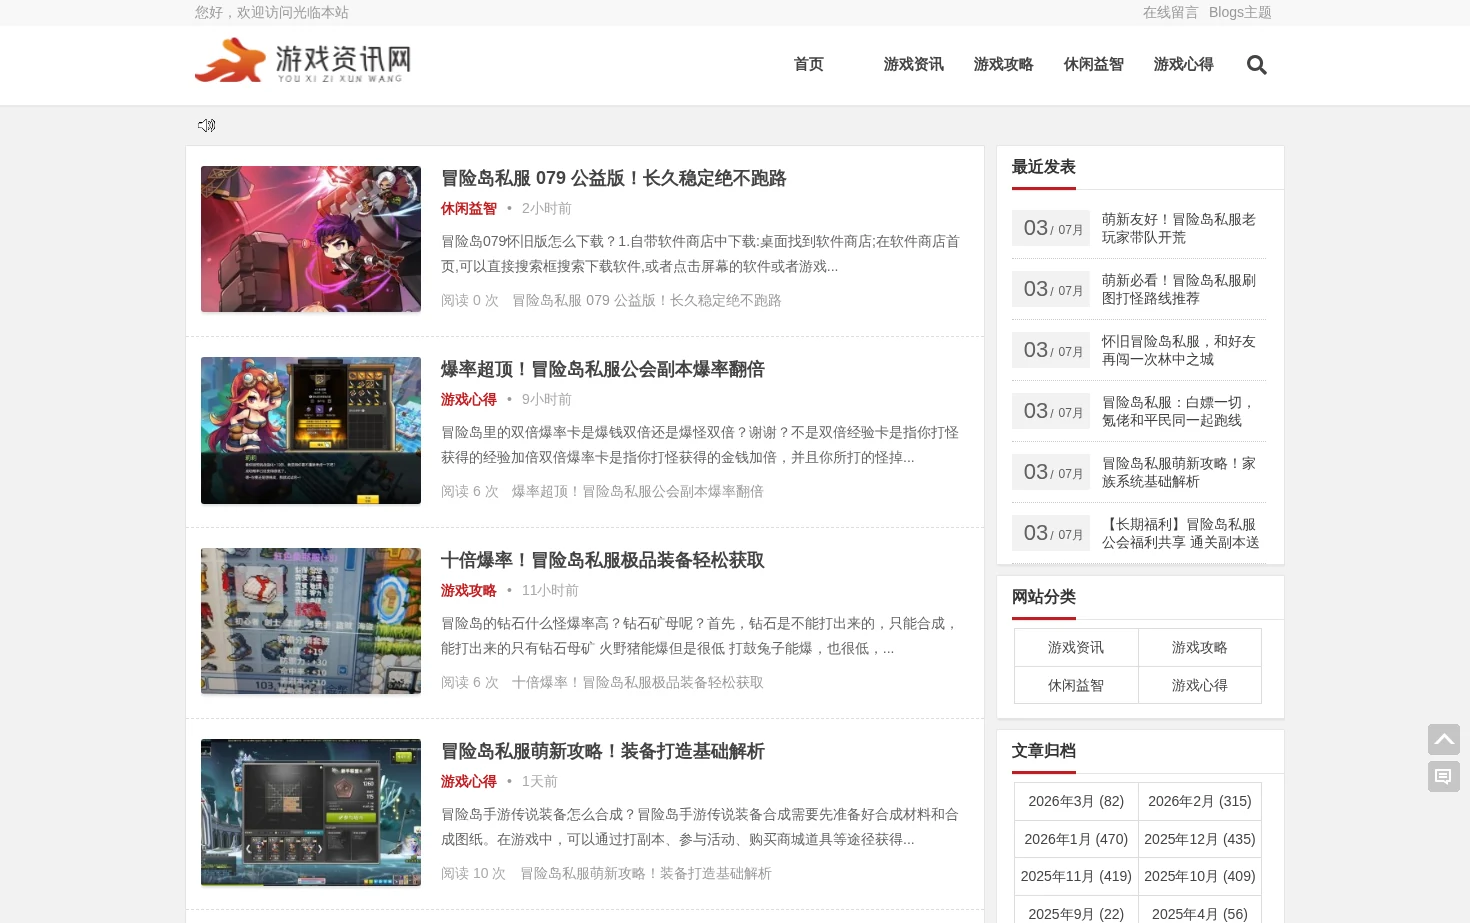Click 游戏心得 tag under 装备打造基础解析 article
1470x923 pixels.
pyautogui.click(x=469, y=781)
